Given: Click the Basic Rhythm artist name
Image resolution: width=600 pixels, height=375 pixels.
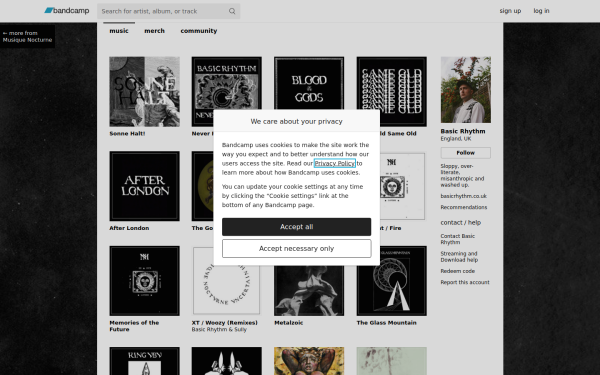Looking at the screenshot, I should pos(463,131).
